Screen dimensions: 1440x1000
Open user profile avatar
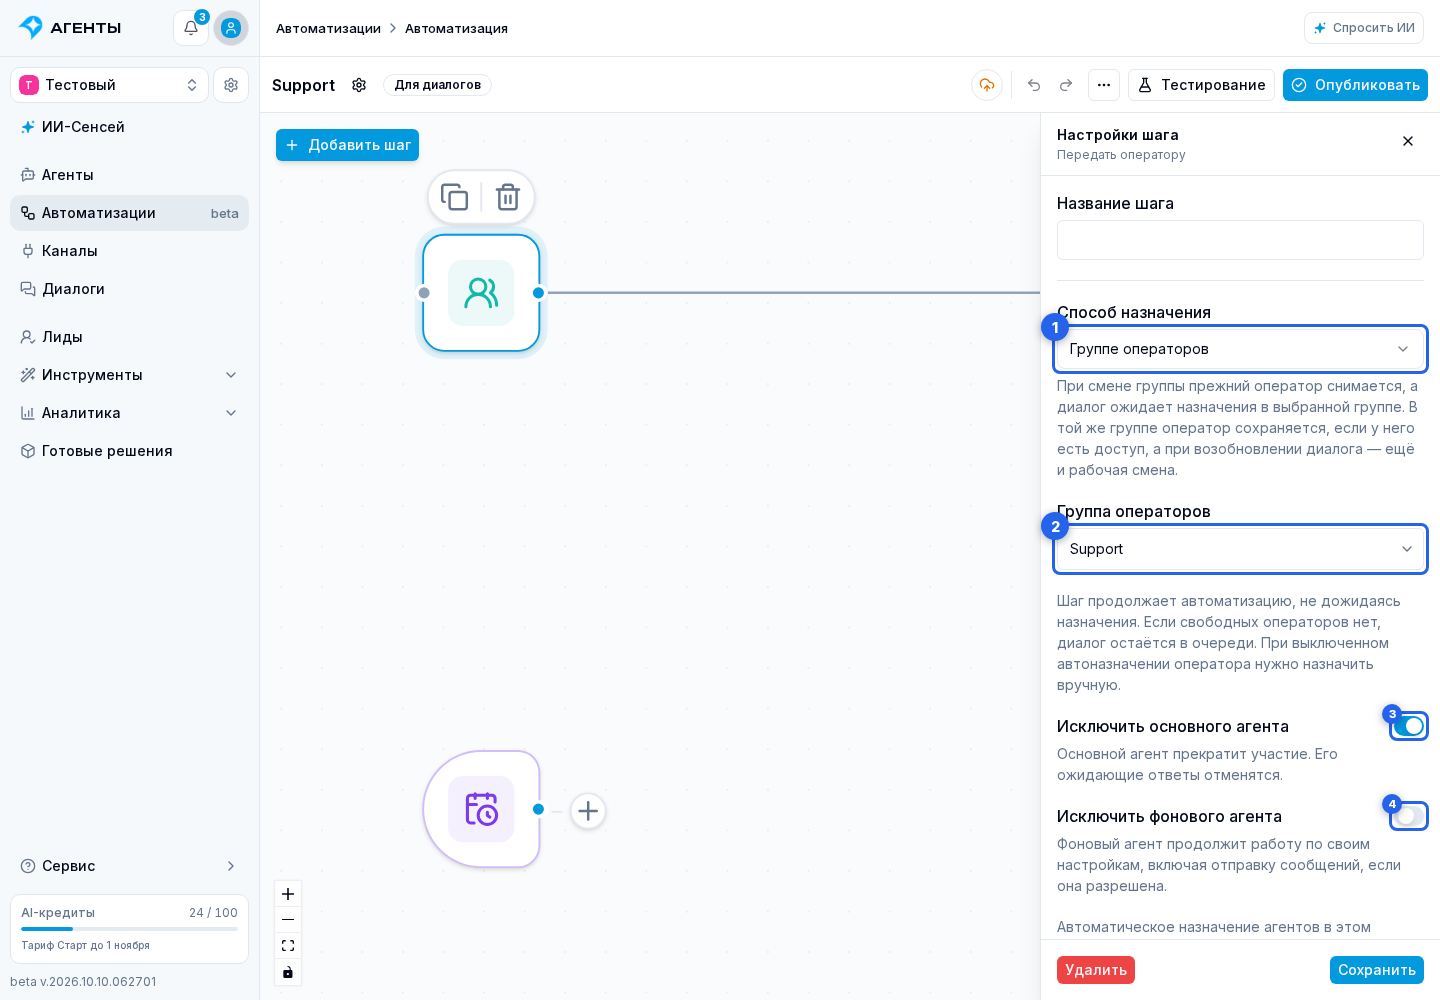231,28
